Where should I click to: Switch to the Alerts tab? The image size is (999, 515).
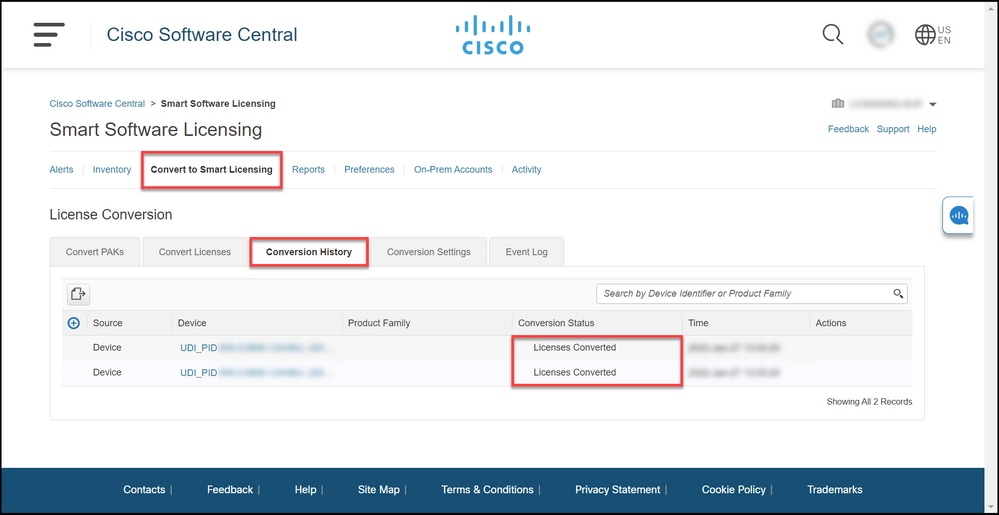[x=61, y=170]
